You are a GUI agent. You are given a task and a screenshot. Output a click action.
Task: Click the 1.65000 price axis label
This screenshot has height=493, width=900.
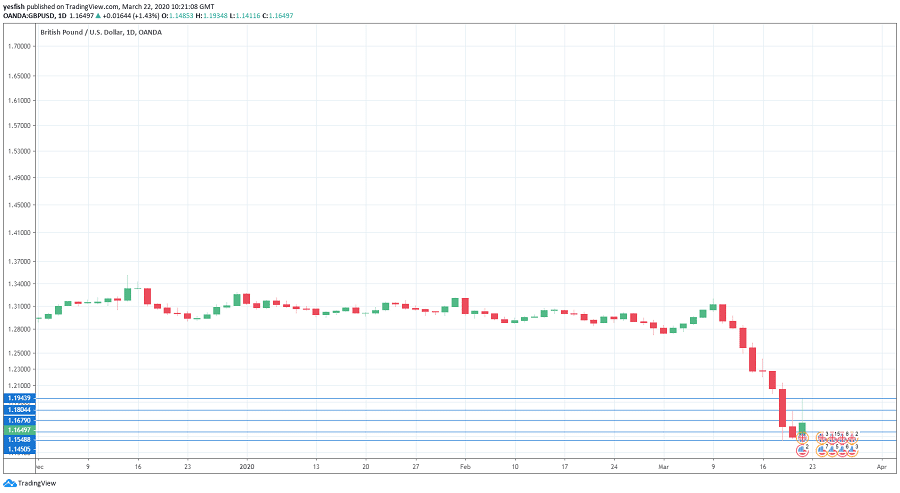19,76
